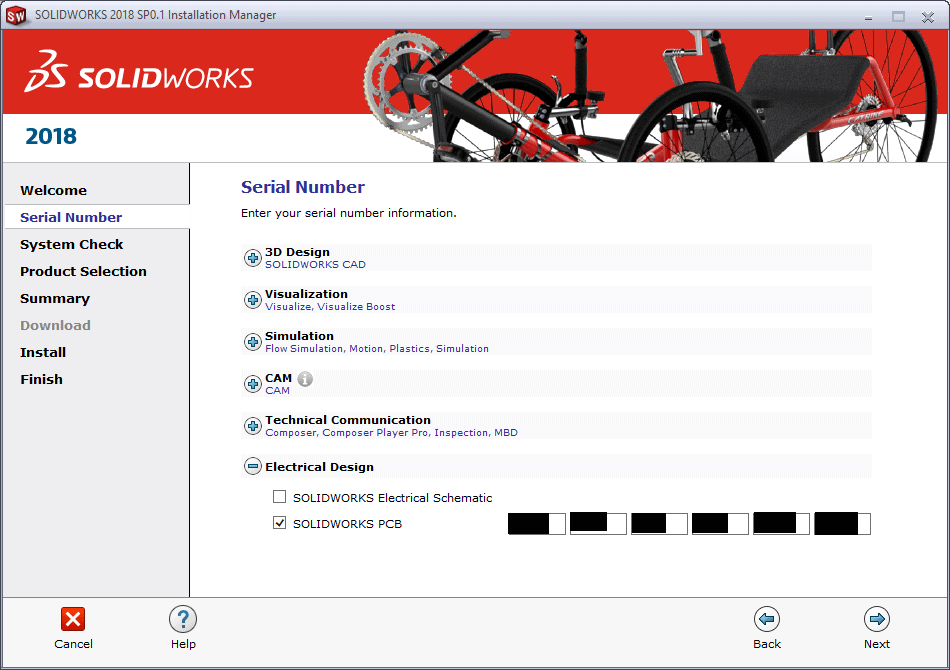Open Help with the question mark icon
This screenshot has width=950, height=670.
(183, 619)
